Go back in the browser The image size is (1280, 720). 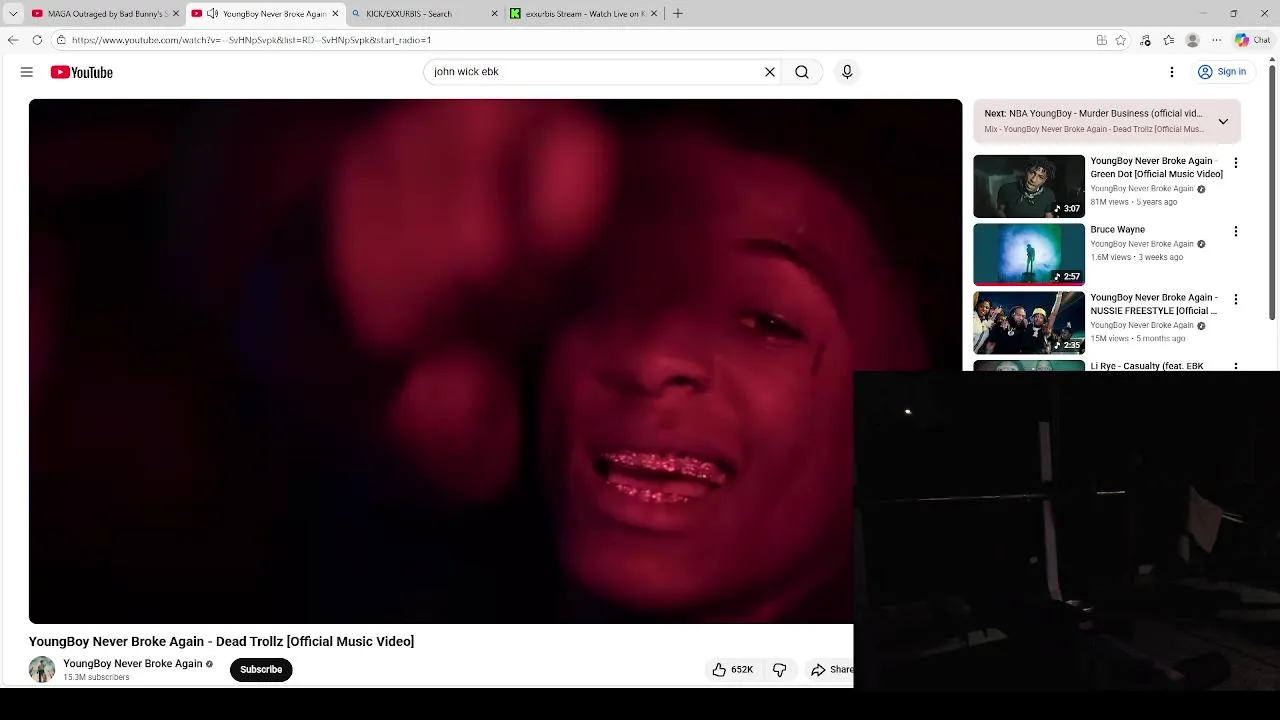tap(13, 40)
